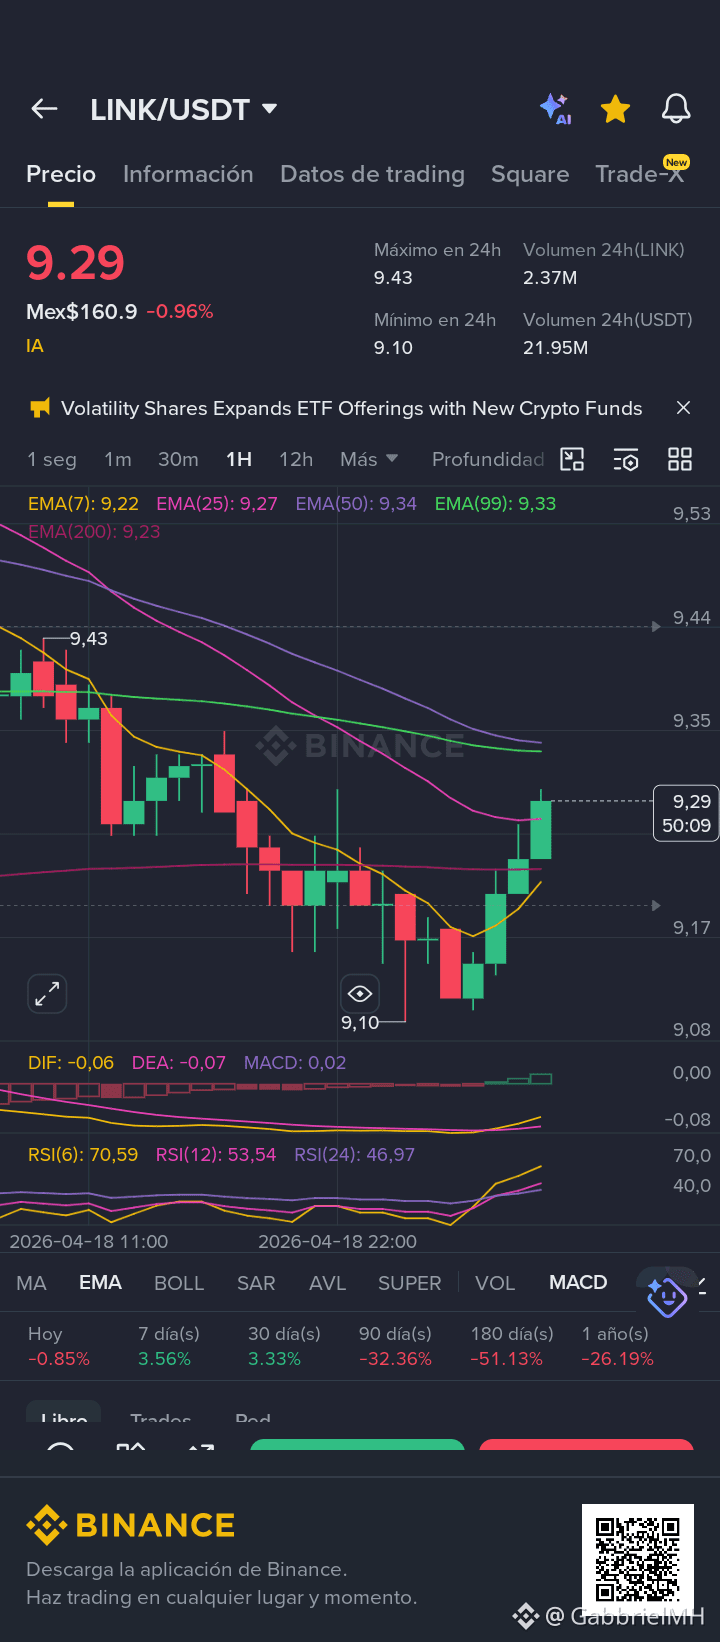Open the Square tab
The width and height of the screenshot is (720, 1642).
tap(530, 174)
